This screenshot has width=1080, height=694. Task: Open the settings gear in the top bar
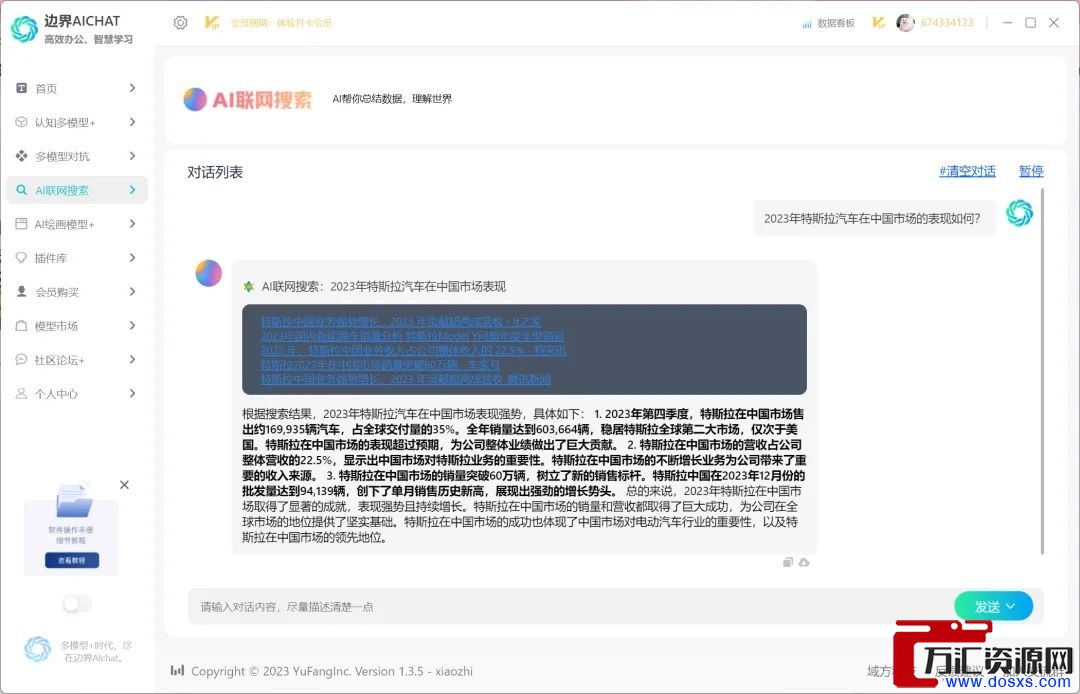(x=180, y=23)
